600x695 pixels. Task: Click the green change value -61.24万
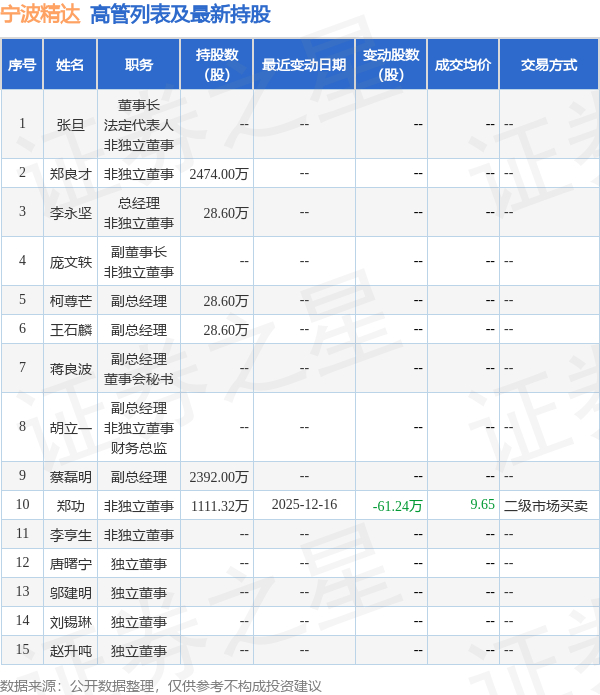[397, 506]
